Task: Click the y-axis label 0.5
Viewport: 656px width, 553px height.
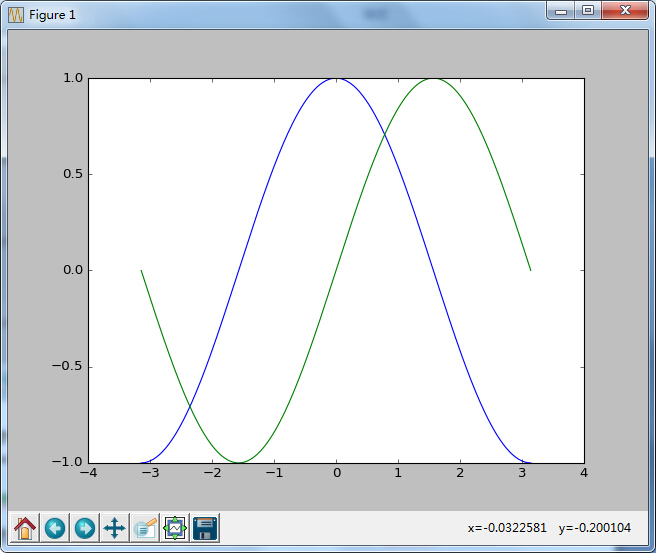Action: [73, 174]
